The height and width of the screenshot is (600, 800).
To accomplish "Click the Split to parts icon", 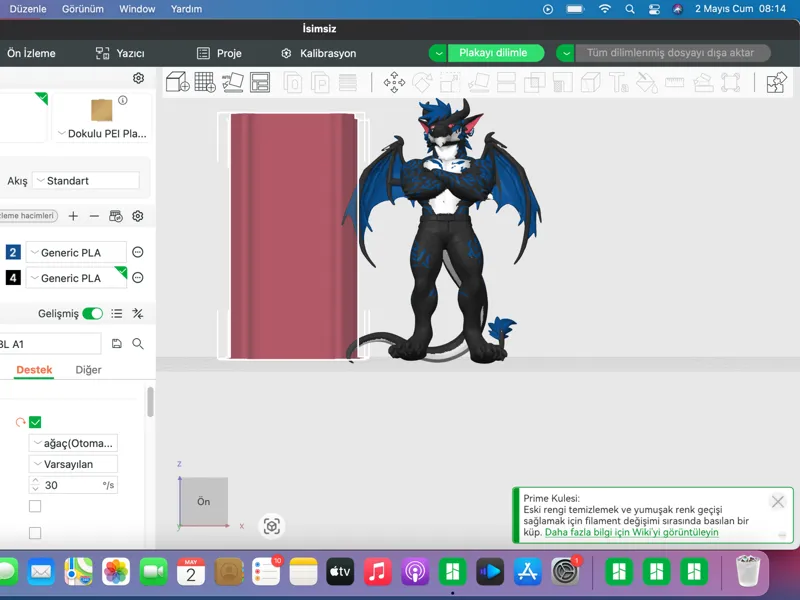I will tap(320, 82).
